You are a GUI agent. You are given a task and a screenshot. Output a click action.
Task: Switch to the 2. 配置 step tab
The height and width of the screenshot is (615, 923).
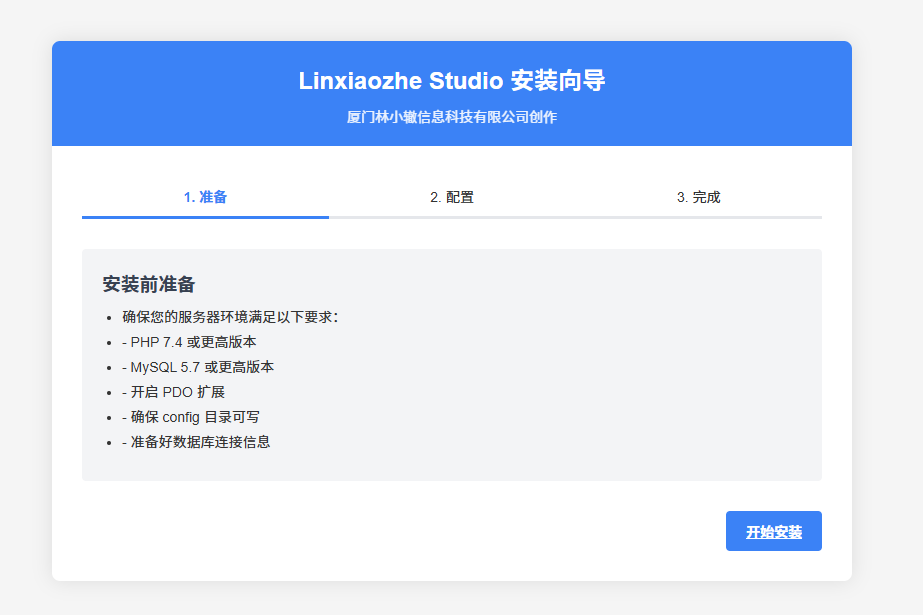(x=452, y=197)
